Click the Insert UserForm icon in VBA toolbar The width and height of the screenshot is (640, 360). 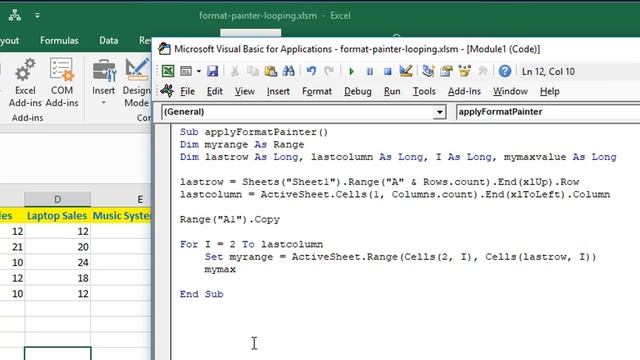click(x=186, y=71)
